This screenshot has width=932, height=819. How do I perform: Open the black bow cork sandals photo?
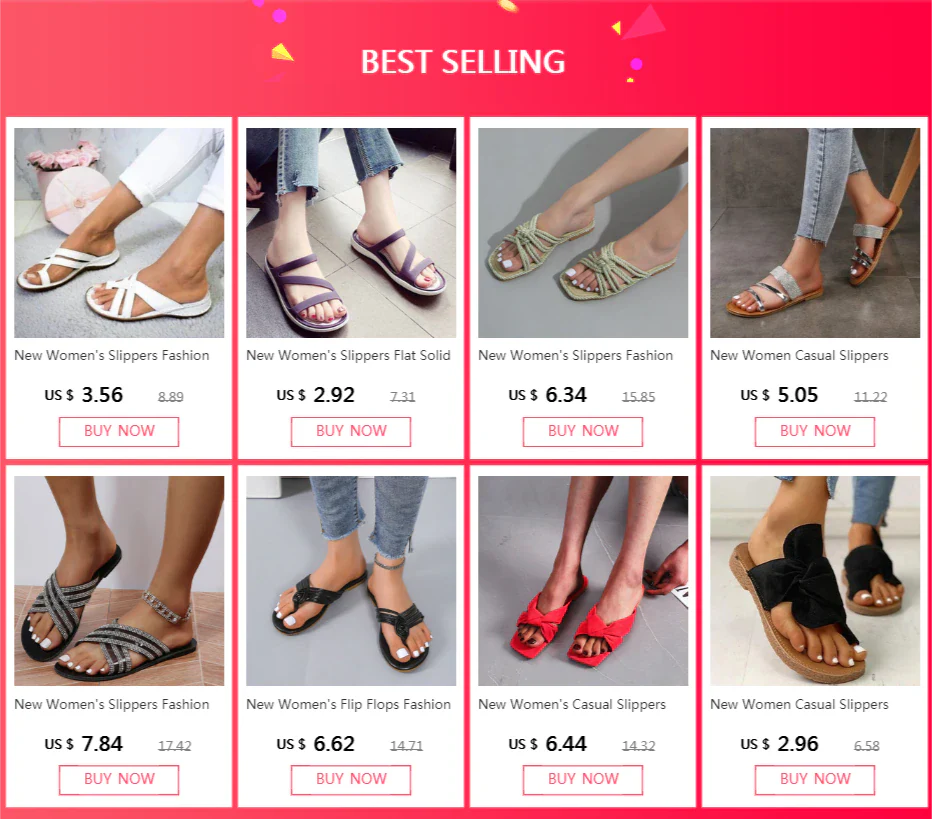click(x=815, y=581)
